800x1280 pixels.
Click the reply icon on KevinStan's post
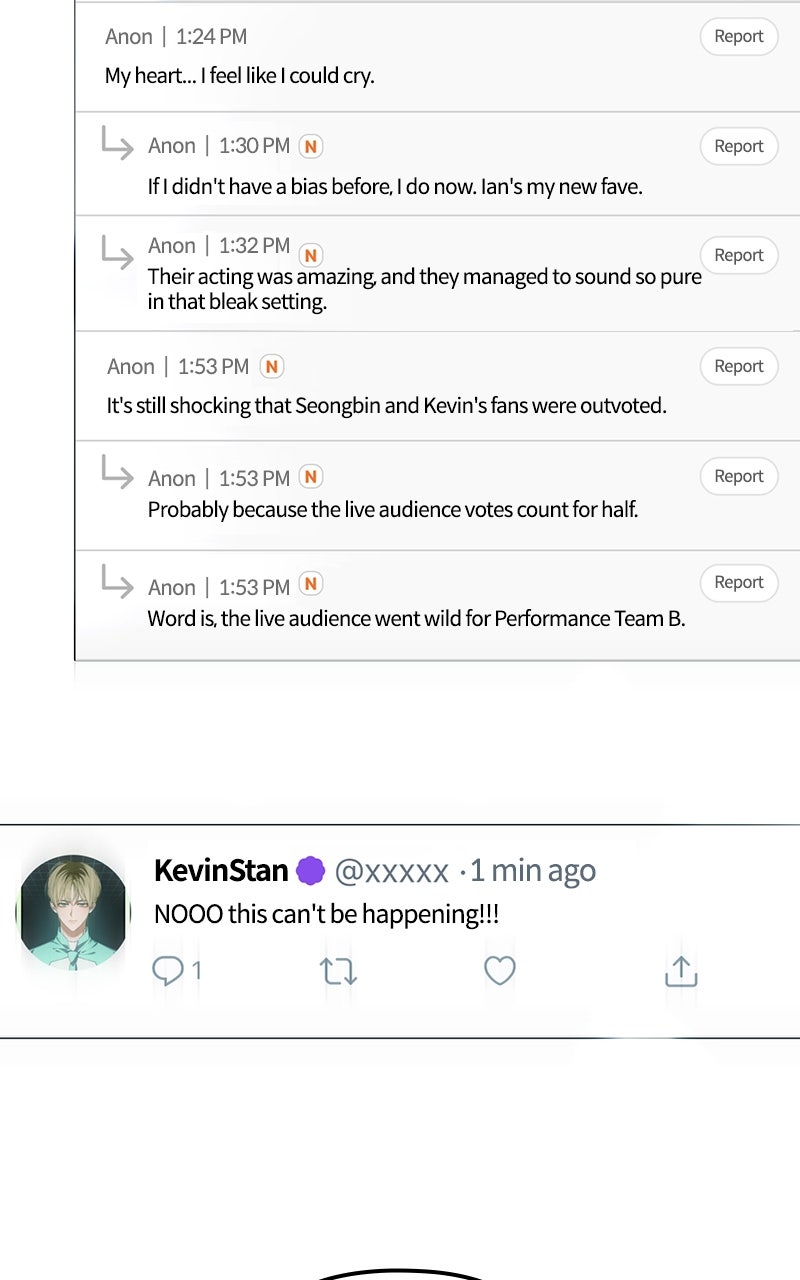167,970
